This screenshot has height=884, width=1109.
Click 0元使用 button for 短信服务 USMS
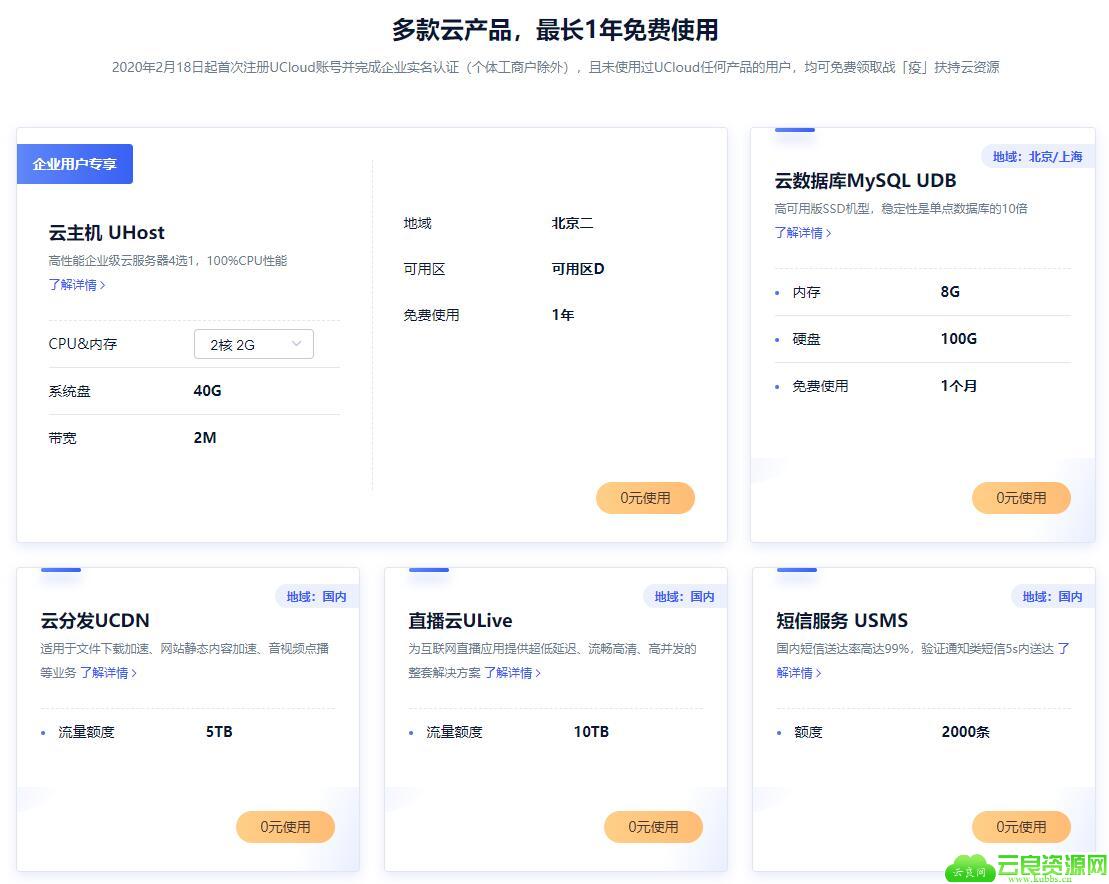(1021, 827)
